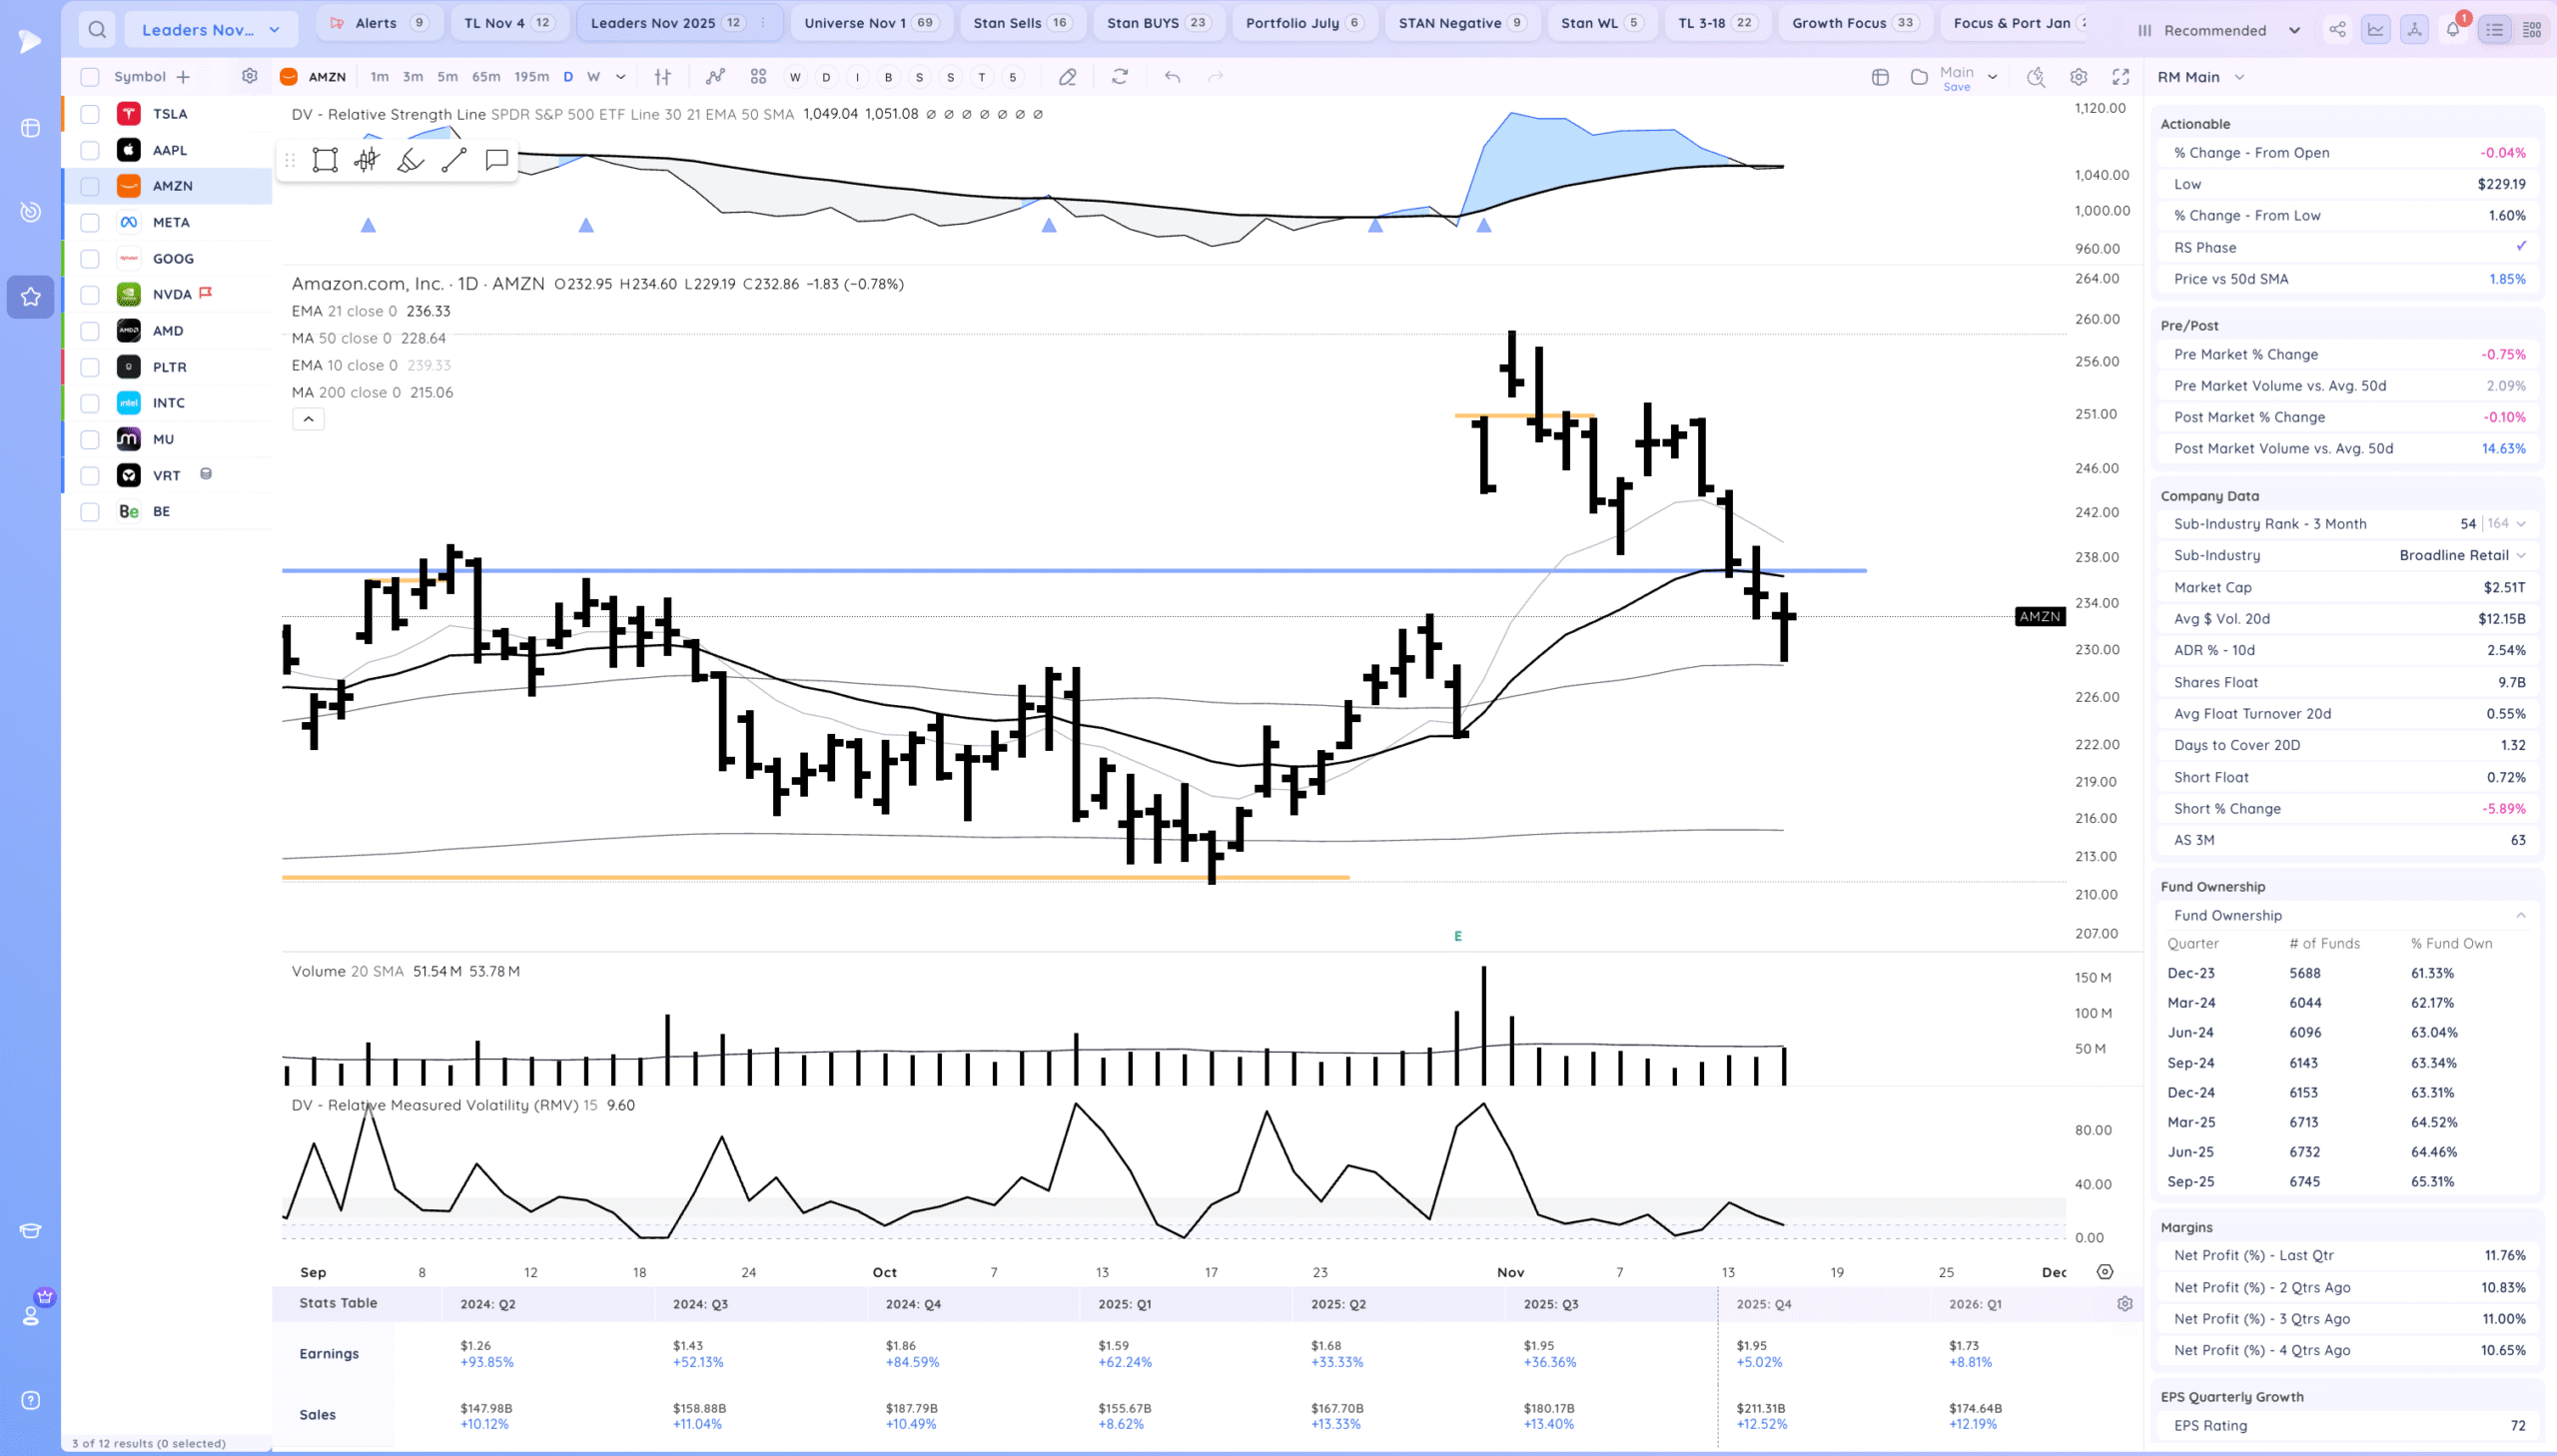Image resolution: width=2557 pixels, height=1456 pixels.
Task: Click the search magnifier icon
Action: [x=96, y=30]
